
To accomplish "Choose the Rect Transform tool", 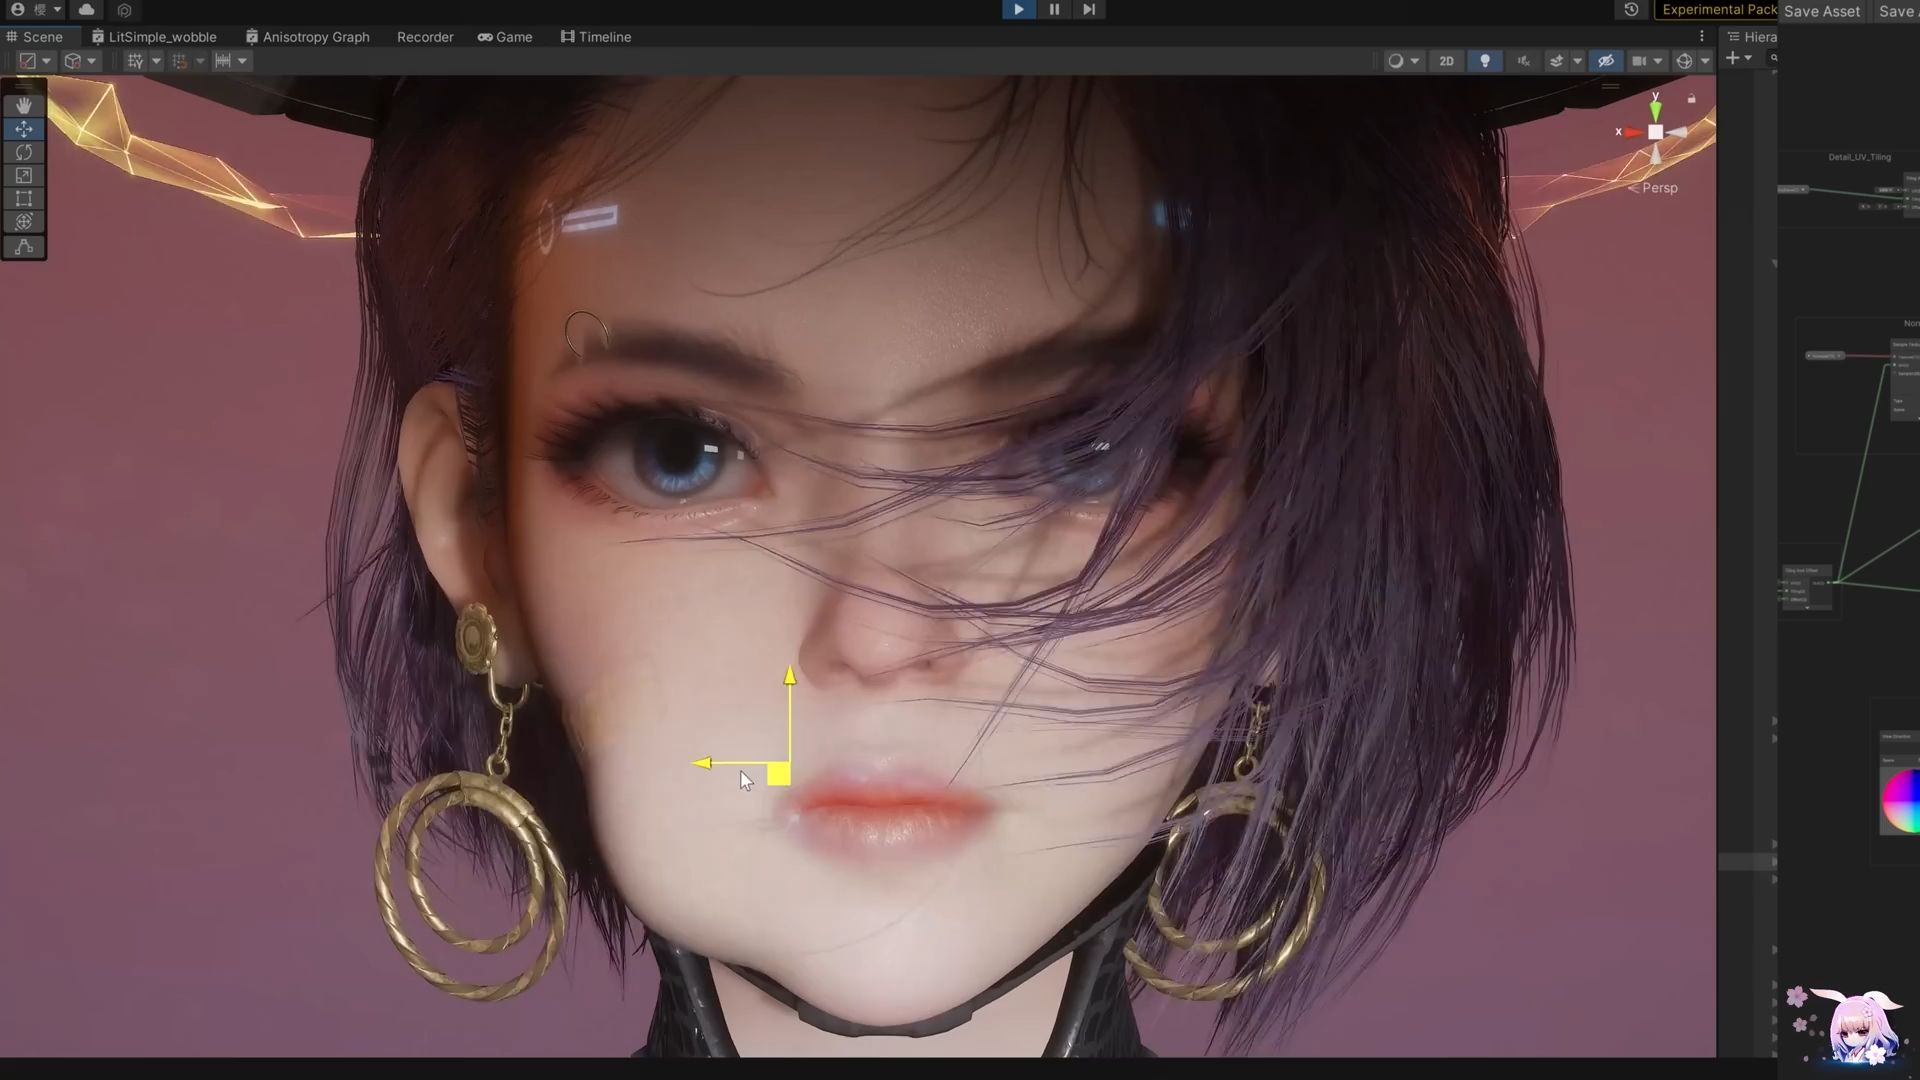I will (24, 198).
